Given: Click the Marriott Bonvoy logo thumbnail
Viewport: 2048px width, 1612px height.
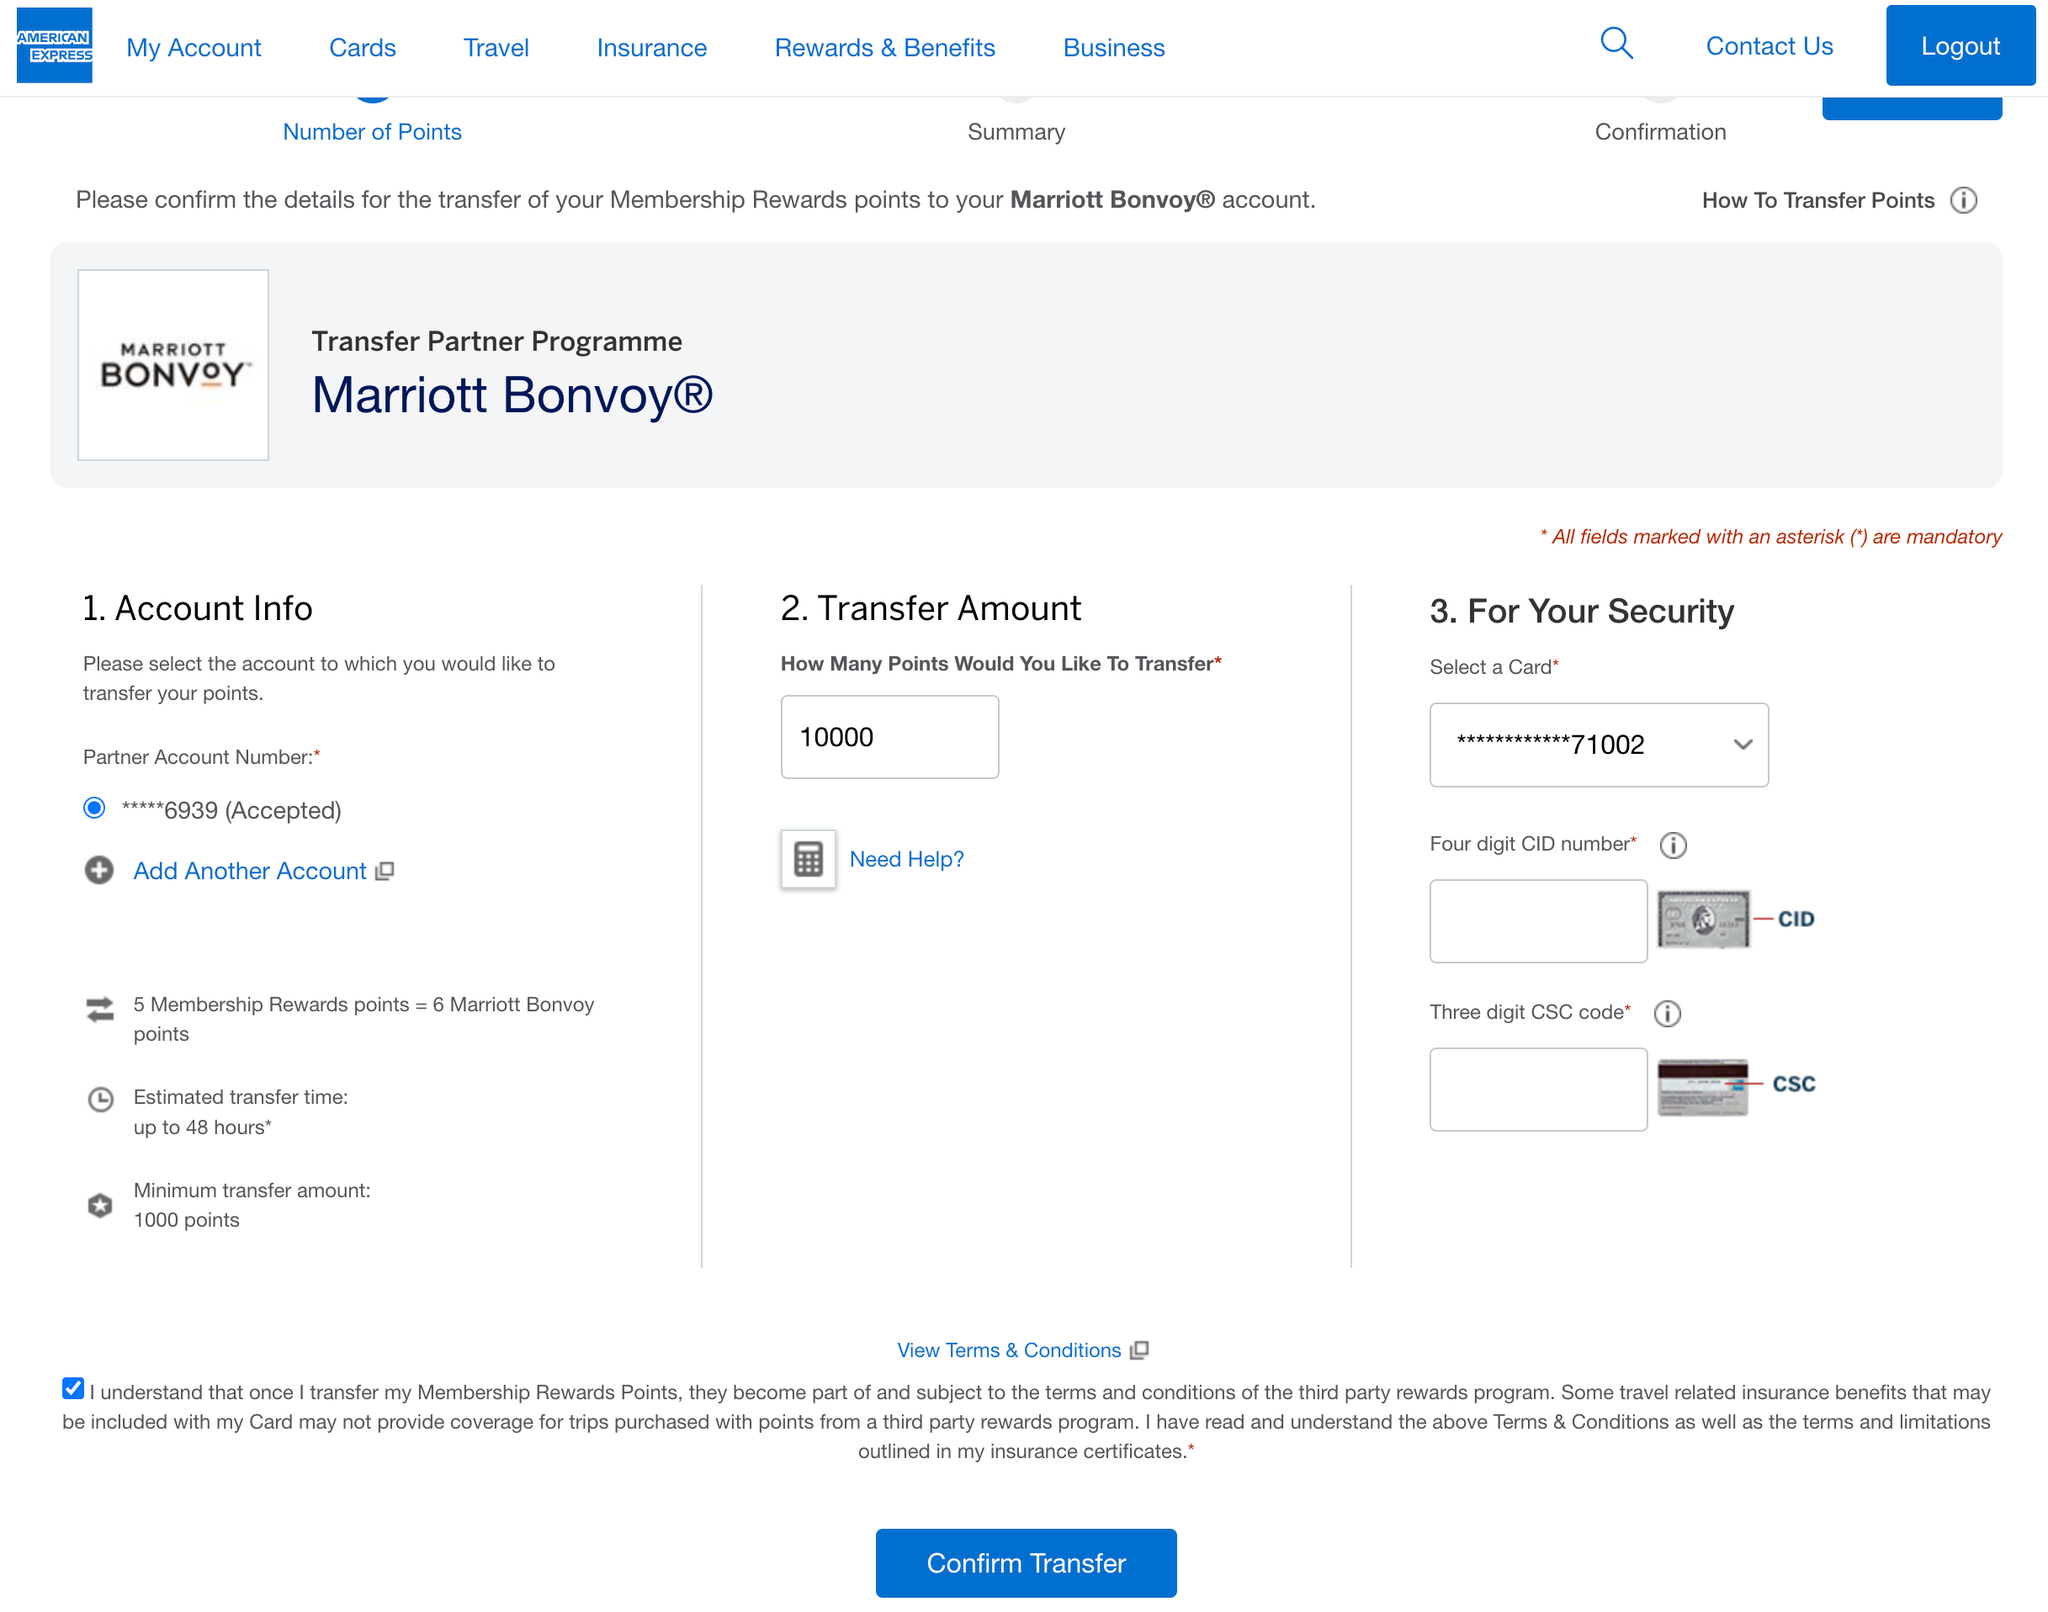Looking at the screenshot, I should tap(173, 365).
